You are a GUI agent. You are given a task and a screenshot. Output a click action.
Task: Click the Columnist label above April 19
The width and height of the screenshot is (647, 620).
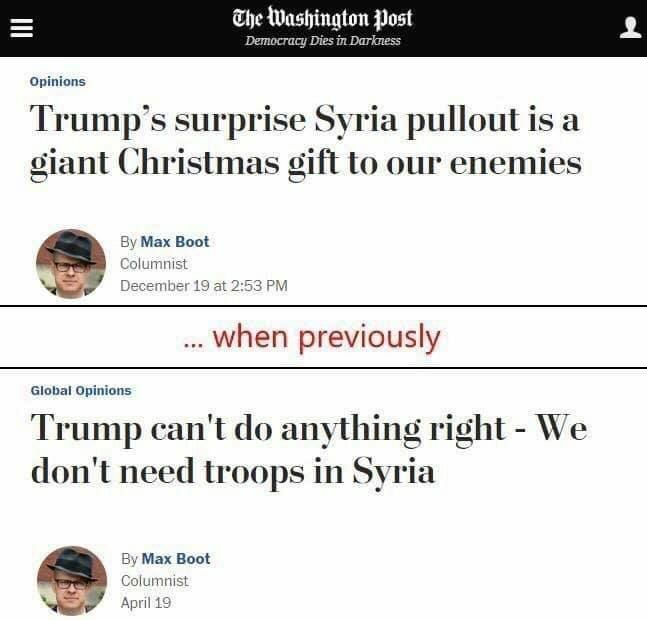tap(155, 581)
